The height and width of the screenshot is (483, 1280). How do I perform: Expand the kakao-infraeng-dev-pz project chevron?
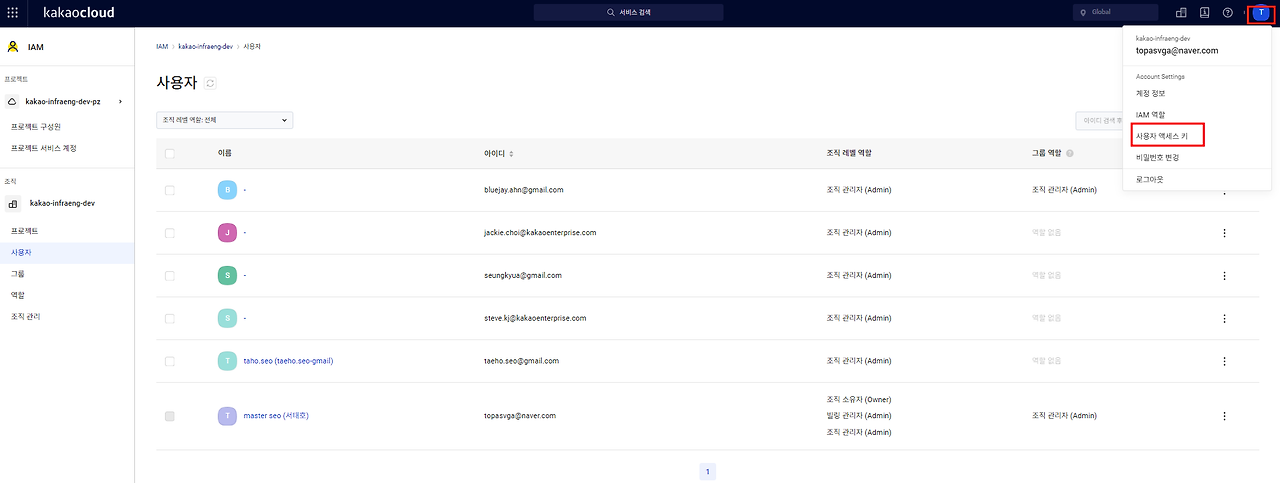120,102
